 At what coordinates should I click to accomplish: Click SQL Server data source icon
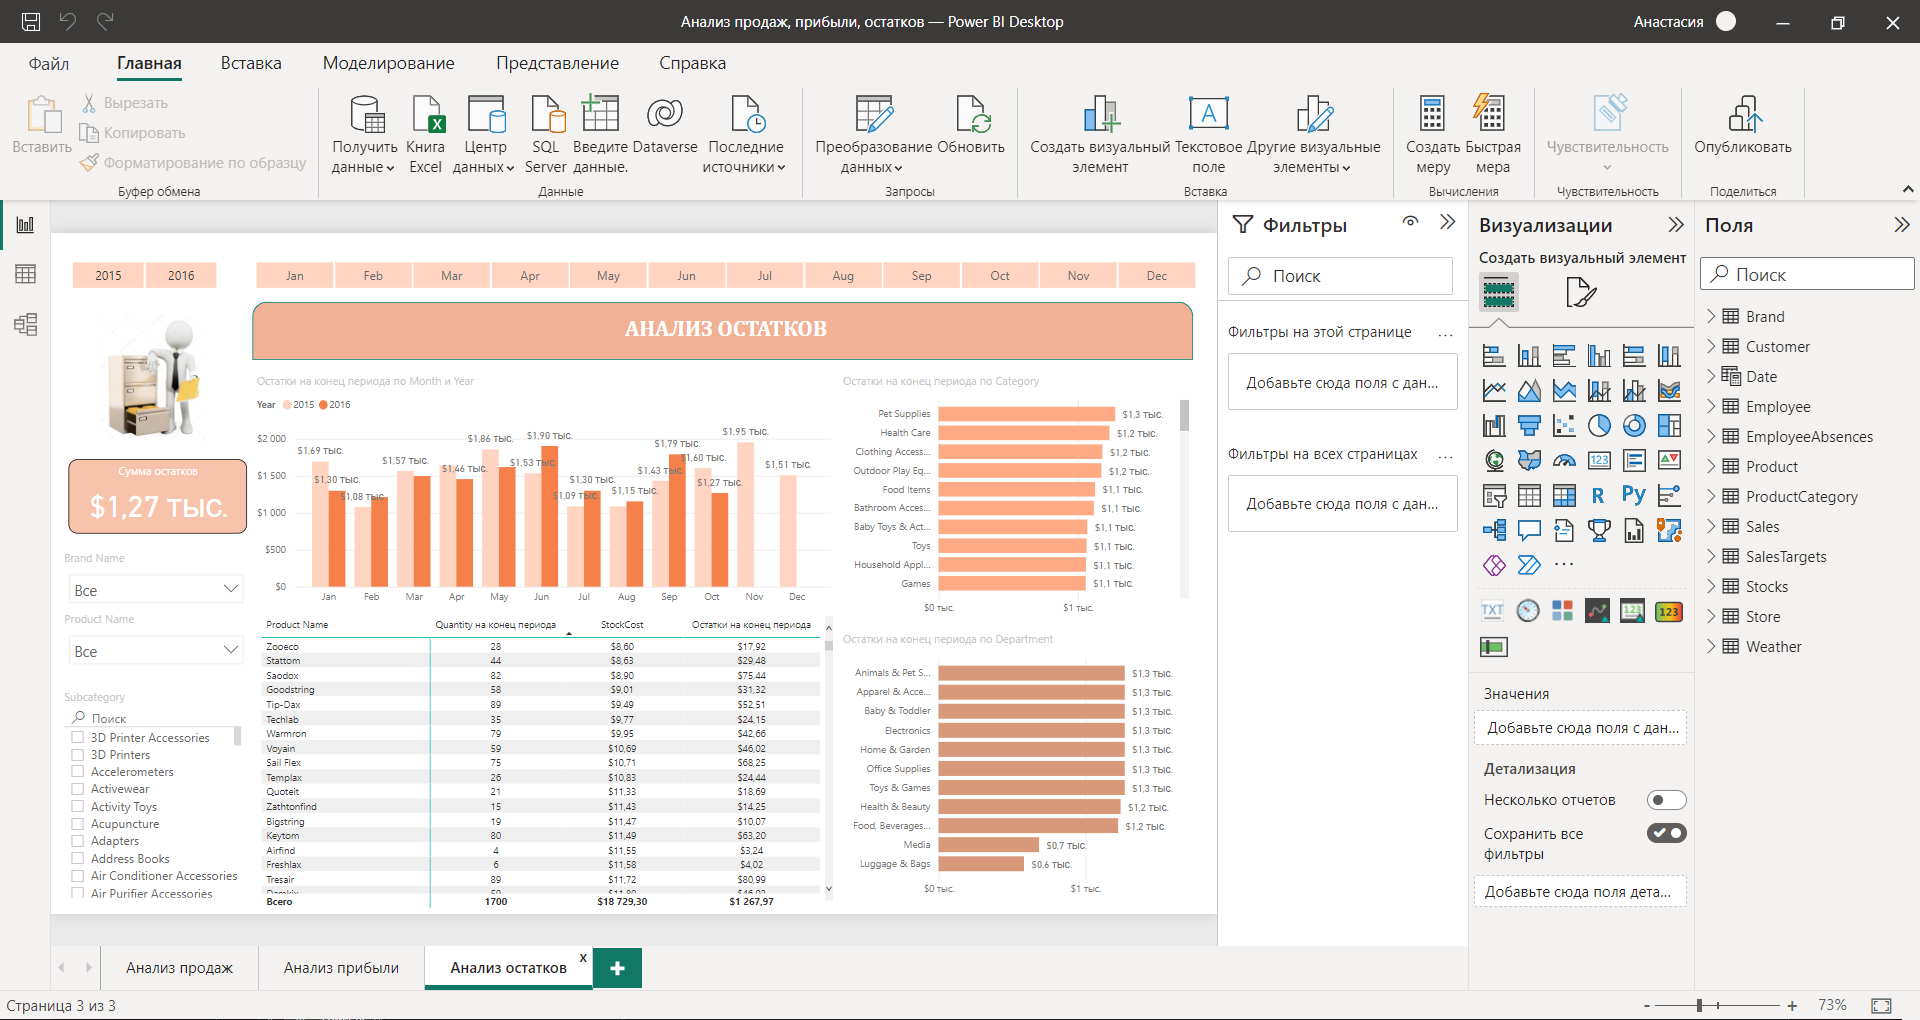(547, 114)
